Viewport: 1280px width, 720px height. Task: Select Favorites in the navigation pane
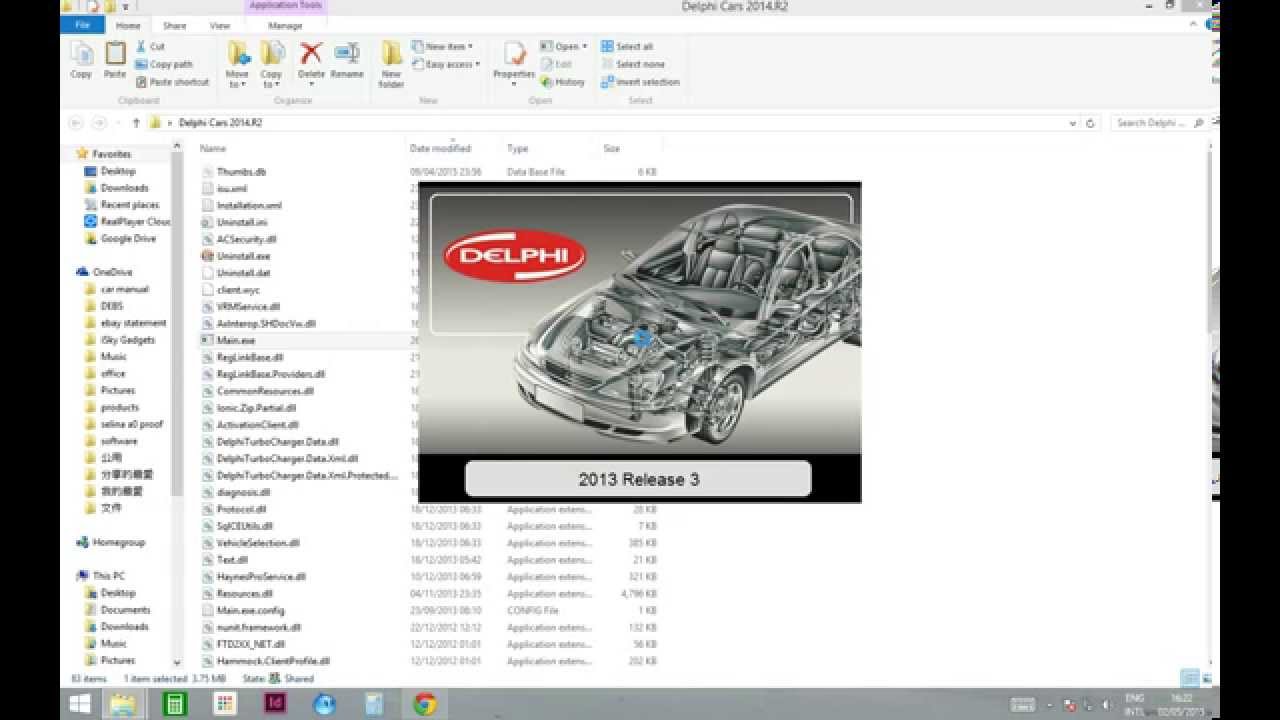coord(111,154)
